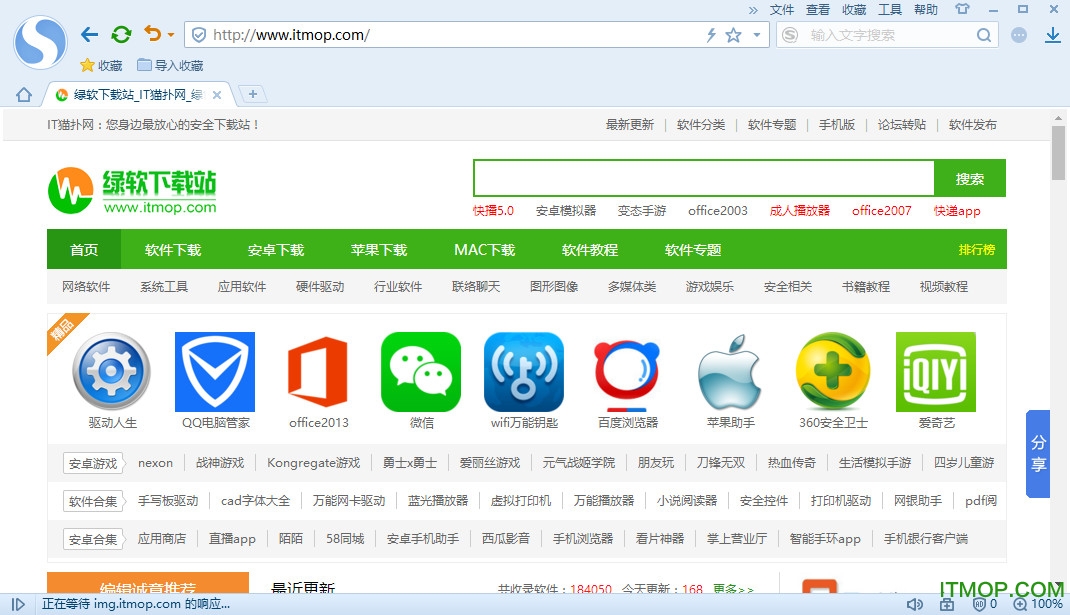Open the 文件 menu

pyautogui.click(x=781, y=10)
